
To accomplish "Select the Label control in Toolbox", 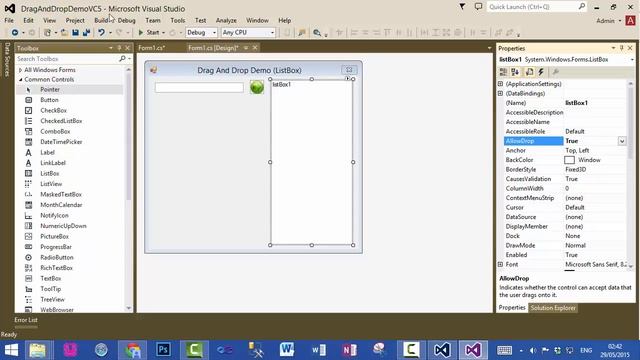I will (47, 153).
